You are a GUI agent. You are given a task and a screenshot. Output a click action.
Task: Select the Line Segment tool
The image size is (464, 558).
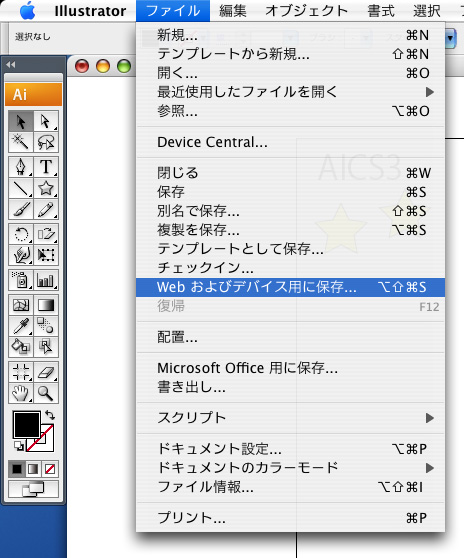[x=21, y=188]
